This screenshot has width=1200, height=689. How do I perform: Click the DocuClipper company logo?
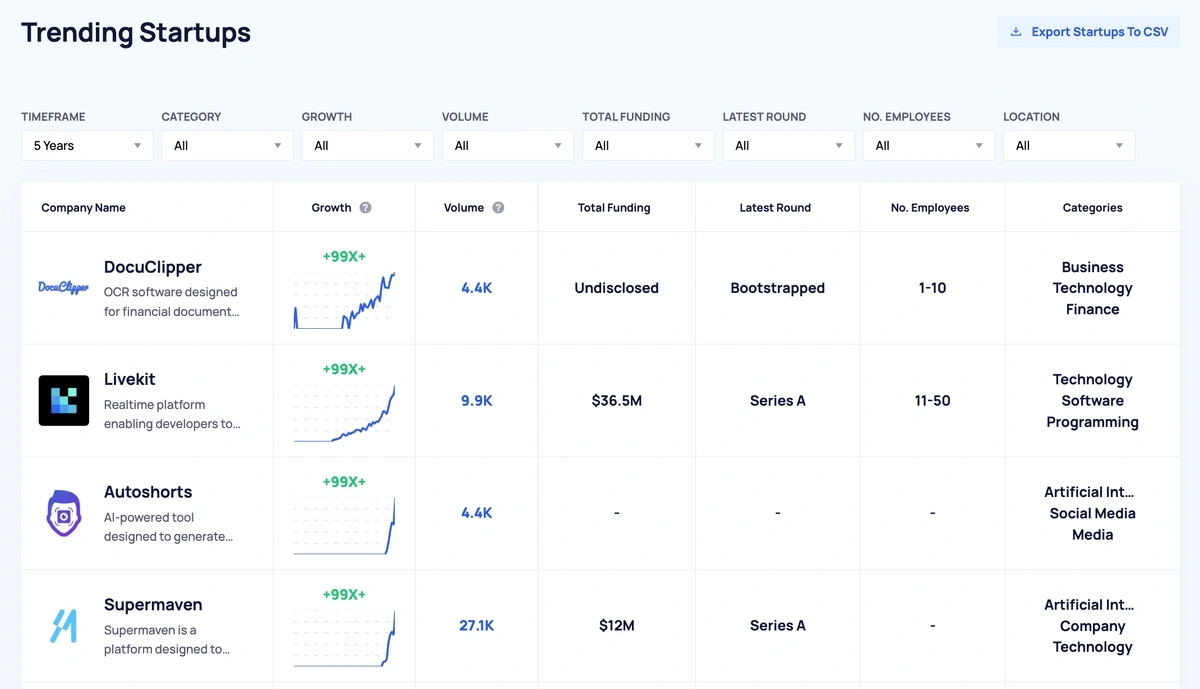click(63, 288)
